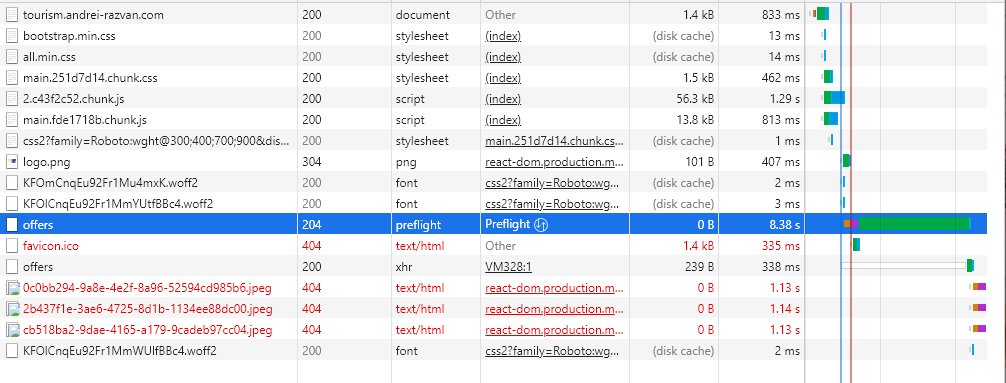Click the 204 status of offers preflight
This screenshot has height=383, width=1006.
click(312, 225)
